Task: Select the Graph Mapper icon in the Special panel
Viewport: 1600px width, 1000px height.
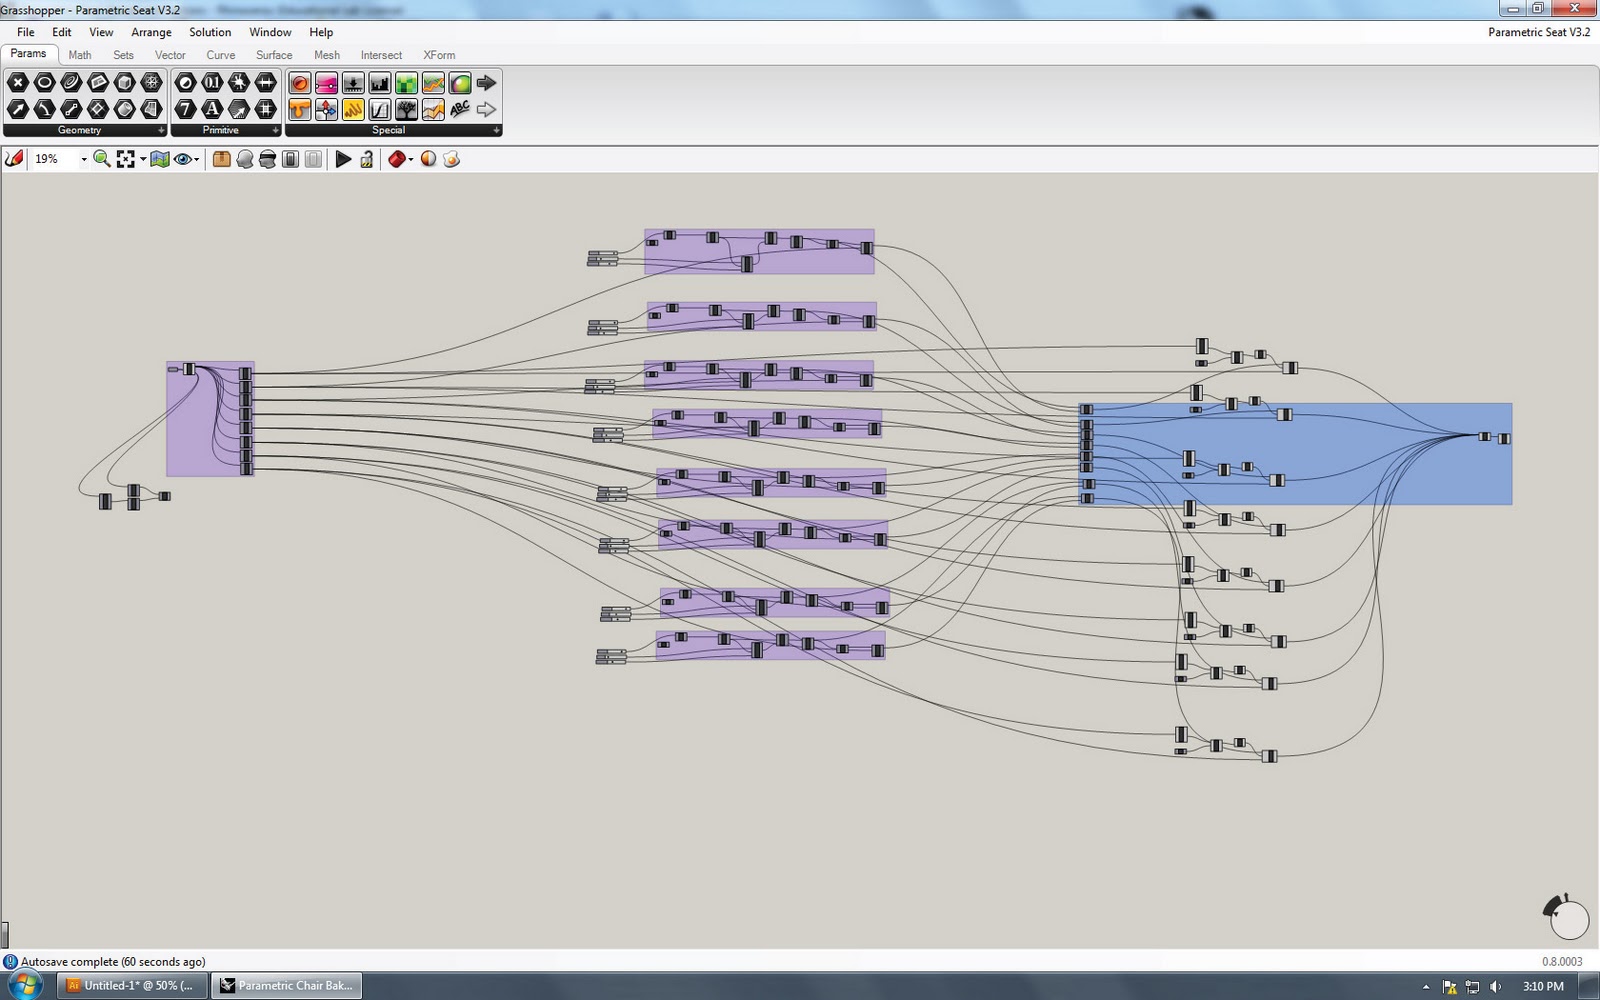Action: (380, 111)
